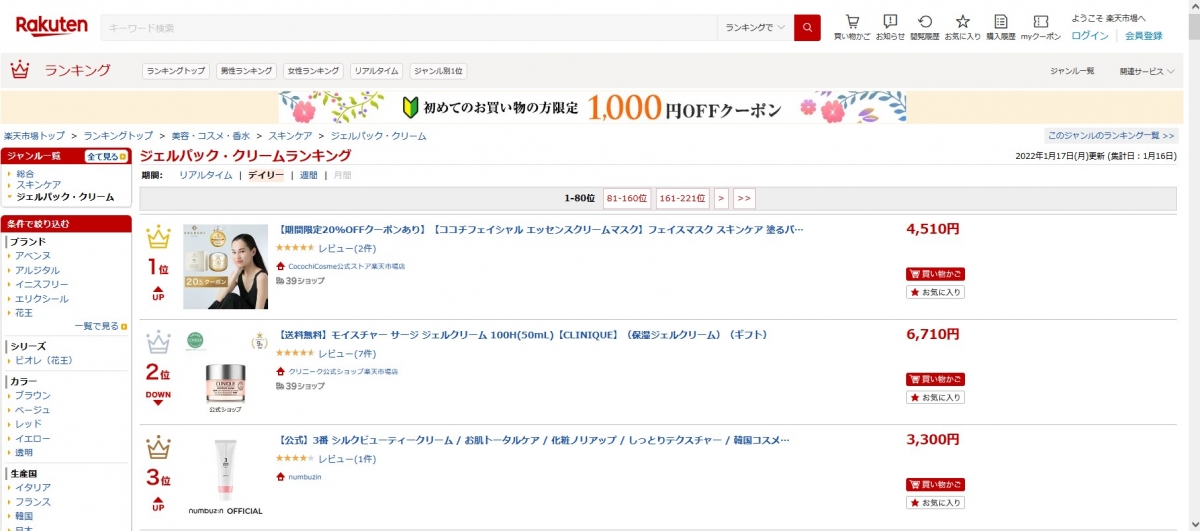Open the ジャンル一覧 link in ranking bar

click(1072, 71)
